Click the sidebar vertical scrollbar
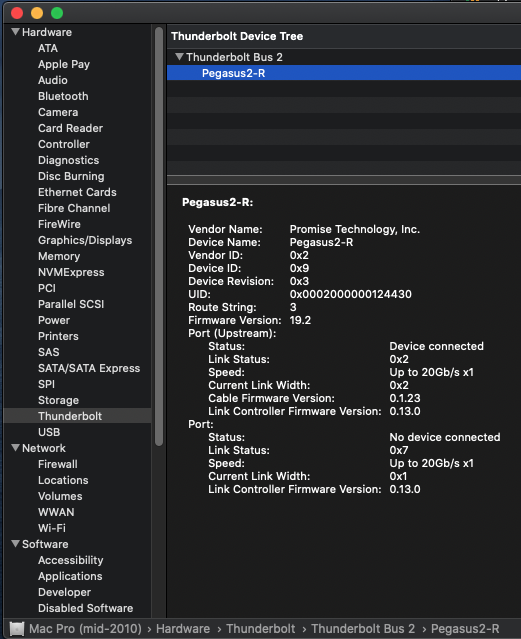Screen dimensions: 521x639 point(159,236)
